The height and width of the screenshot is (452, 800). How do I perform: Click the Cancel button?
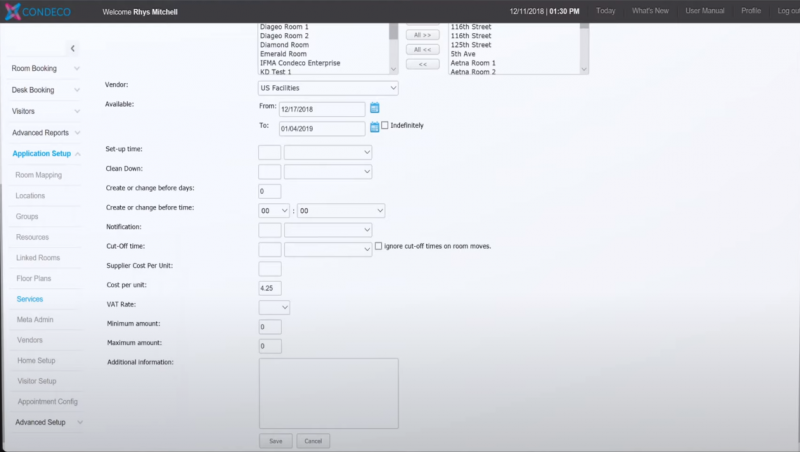tap(313, 441)
